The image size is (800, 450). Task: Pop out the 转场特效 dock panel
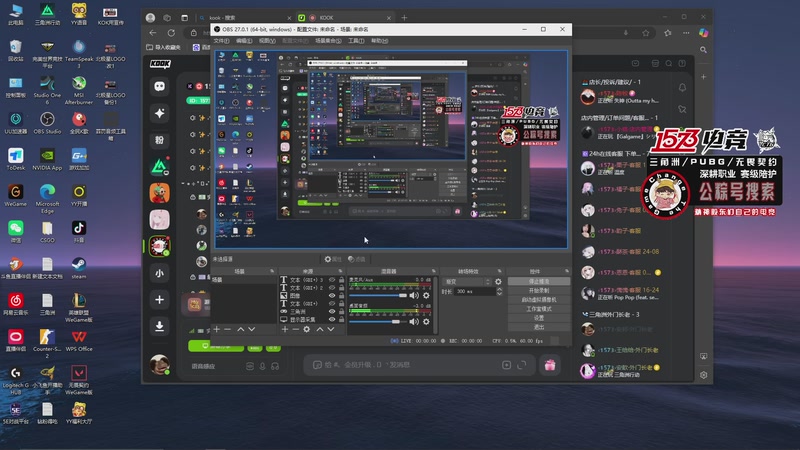(499, 271)
